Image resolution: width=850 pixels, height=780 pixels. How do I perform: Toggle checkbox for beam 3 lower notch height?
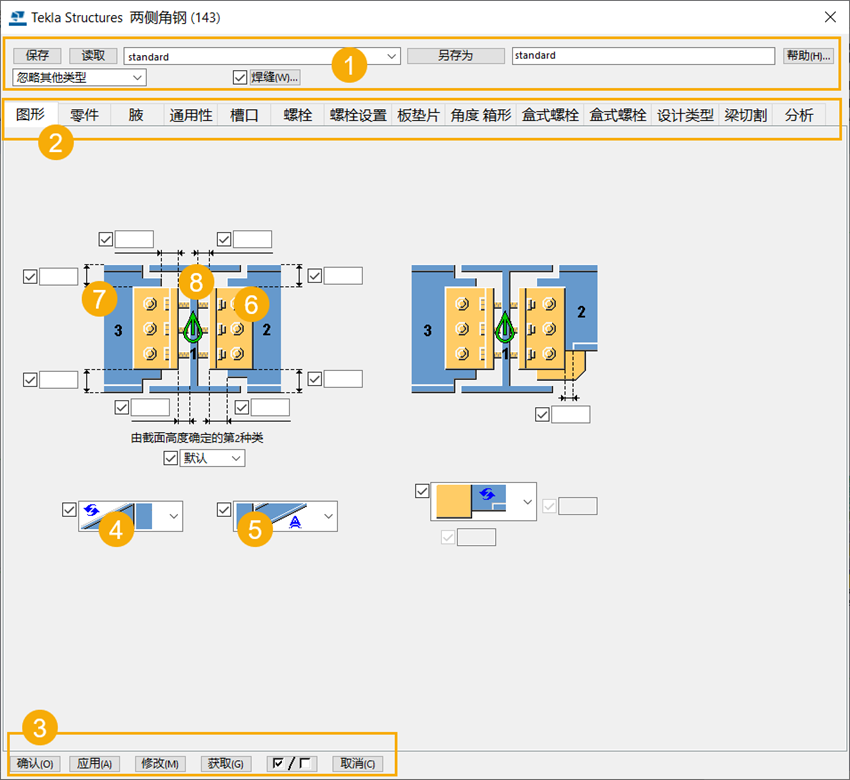click(30, 379)
